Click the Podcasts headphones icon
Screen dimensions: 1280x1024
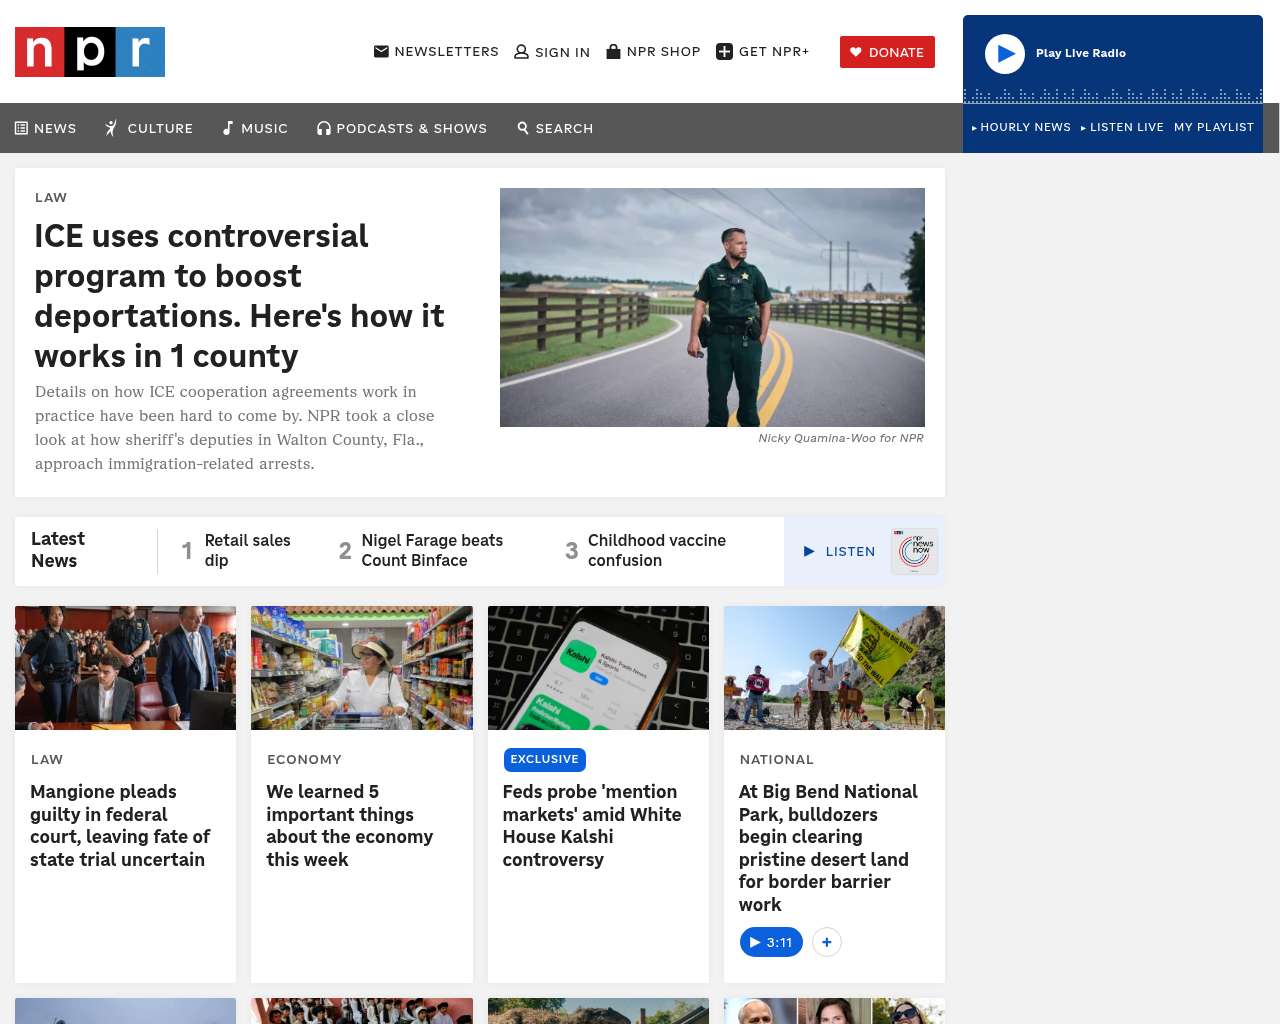pos(324,128)
